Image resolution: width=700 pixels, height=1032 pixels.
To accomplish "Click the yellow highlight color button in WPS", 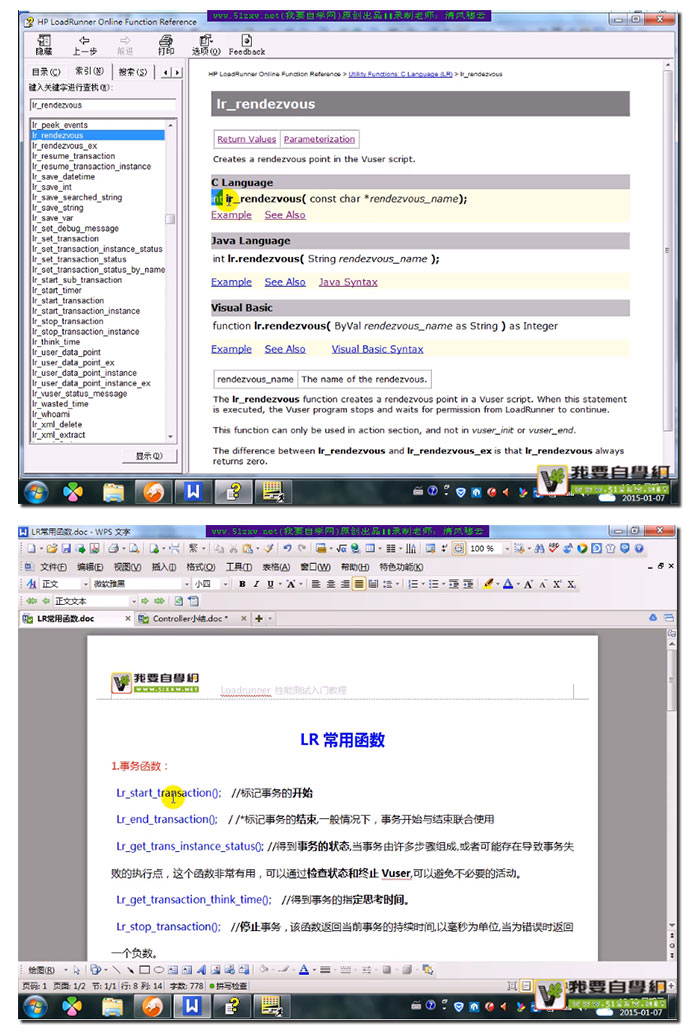I will pos(488,584).
